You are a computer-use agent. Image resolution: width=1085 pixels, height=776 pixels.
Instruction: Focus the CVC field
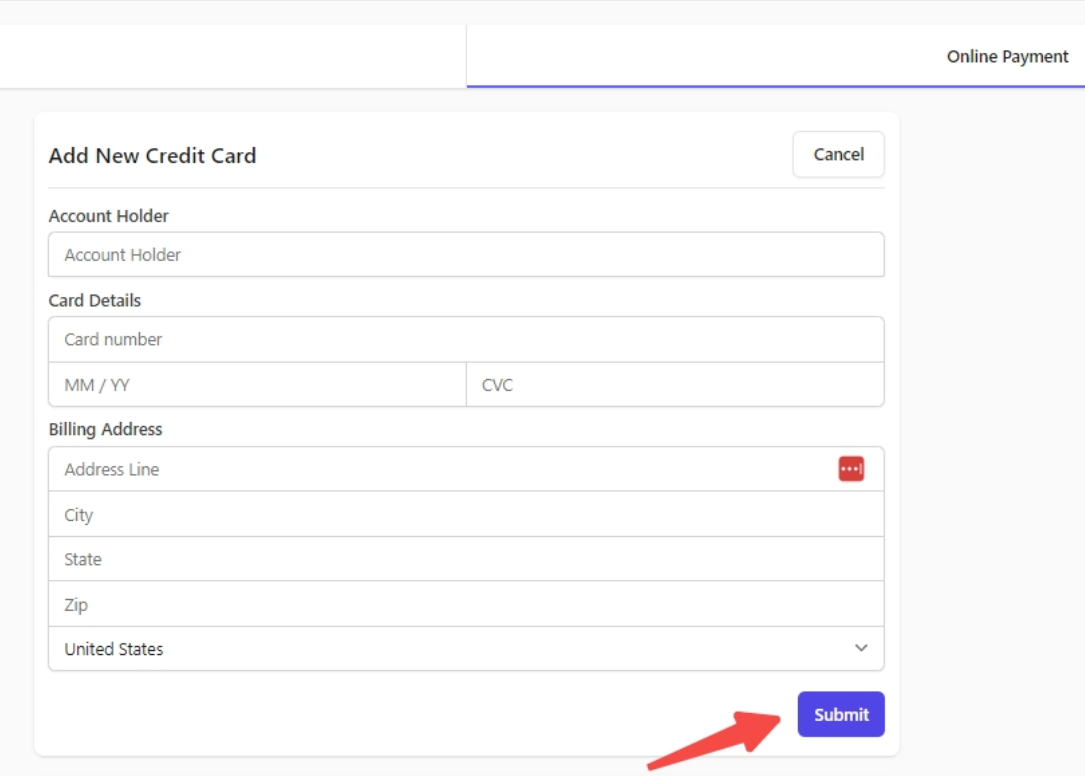[675, 385]
